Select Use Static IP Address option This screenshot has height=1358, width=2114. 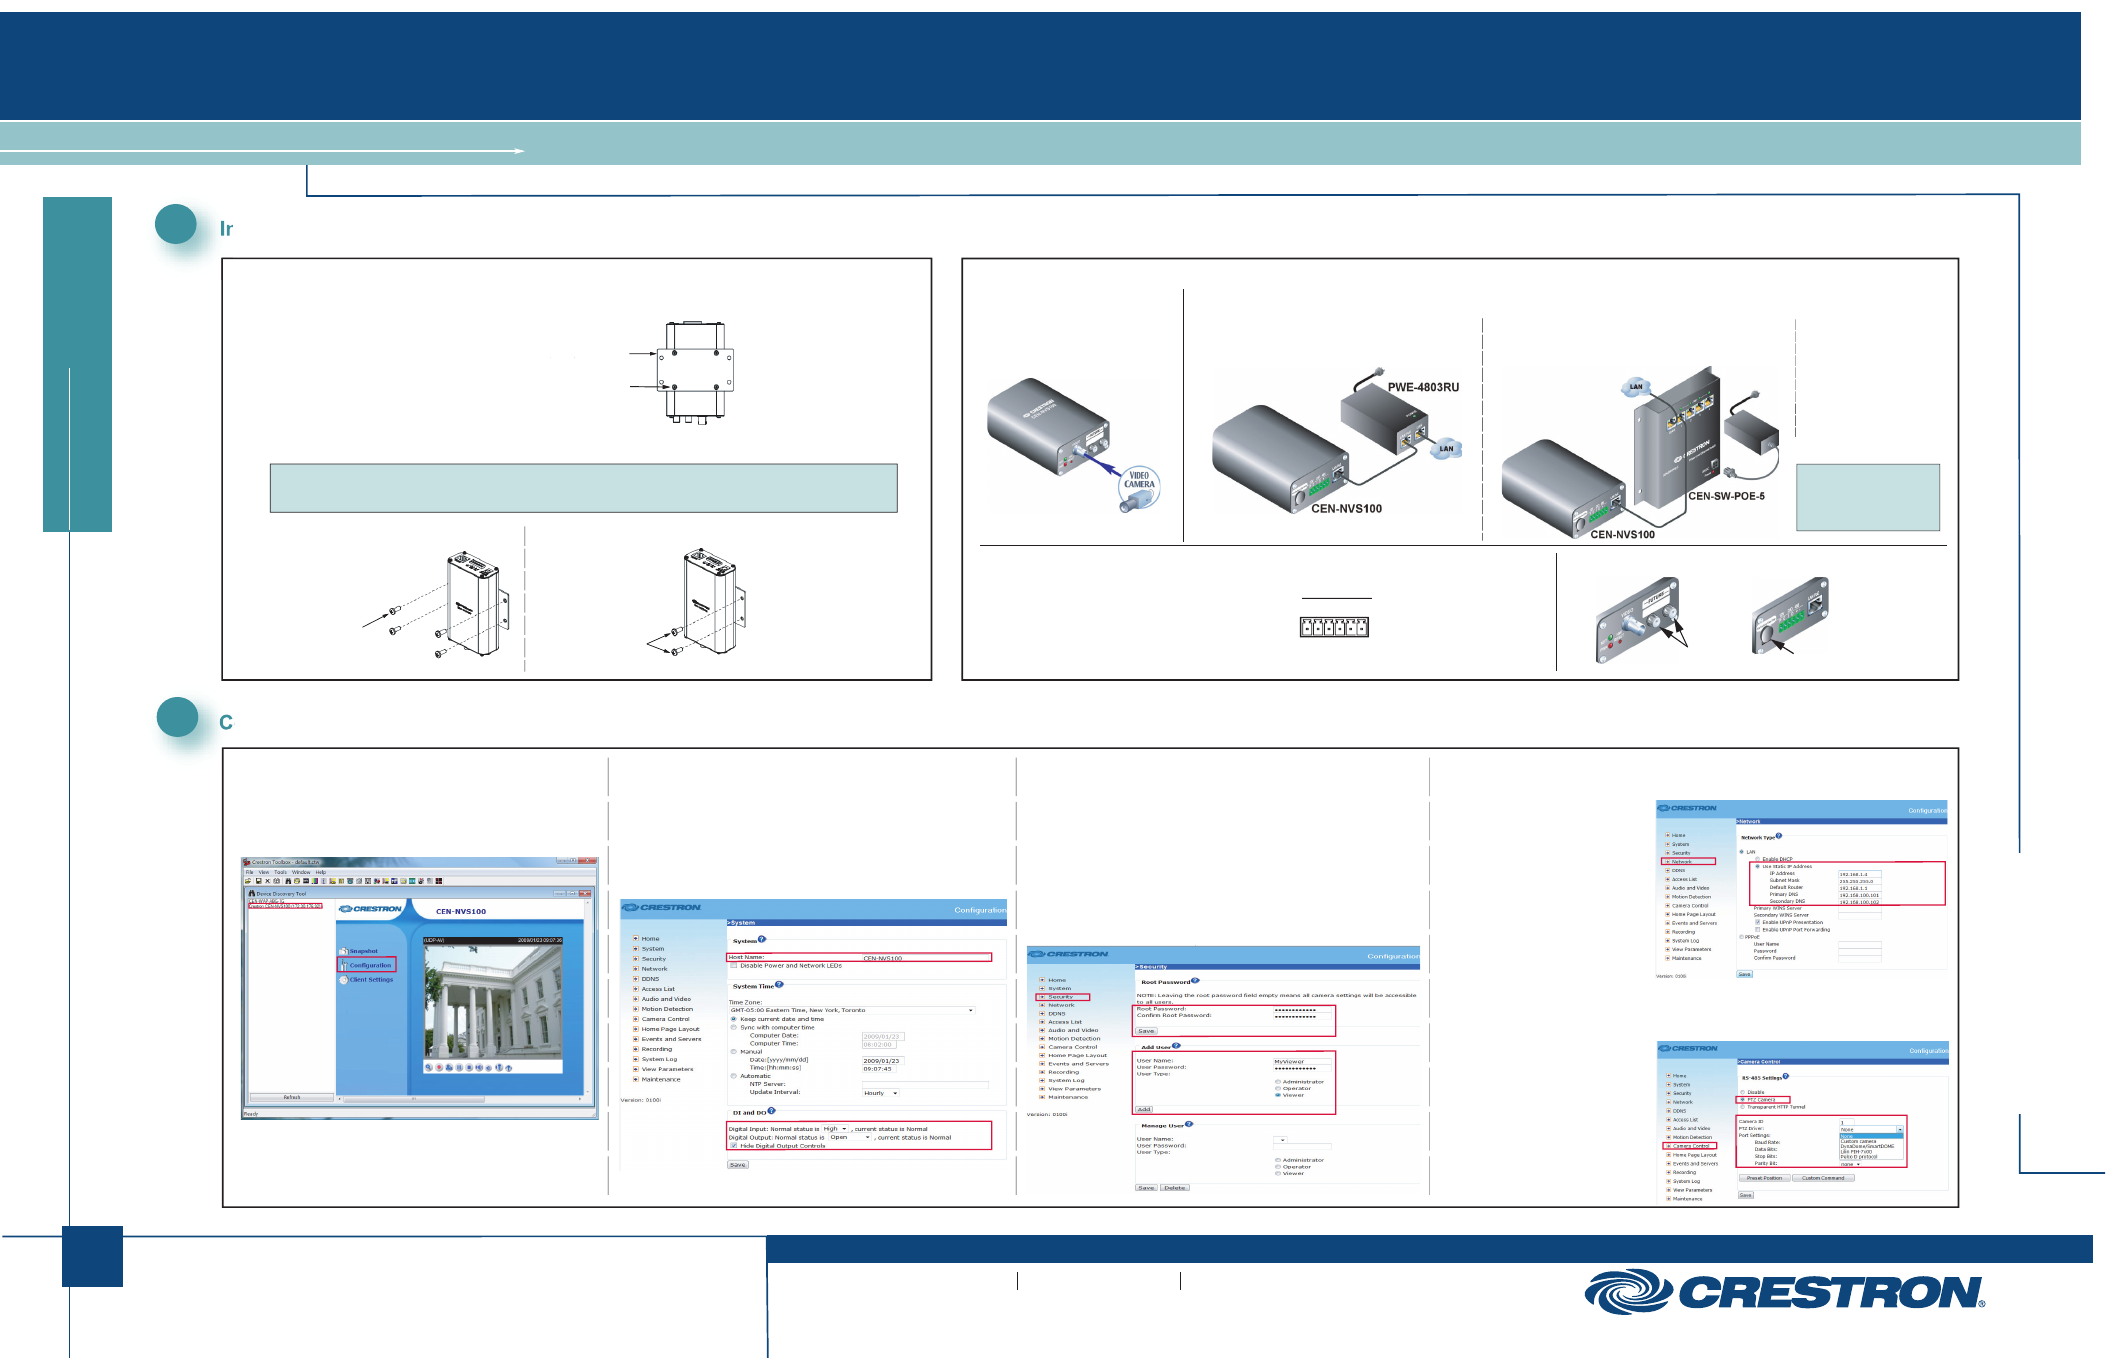[x=1758, y=866]
